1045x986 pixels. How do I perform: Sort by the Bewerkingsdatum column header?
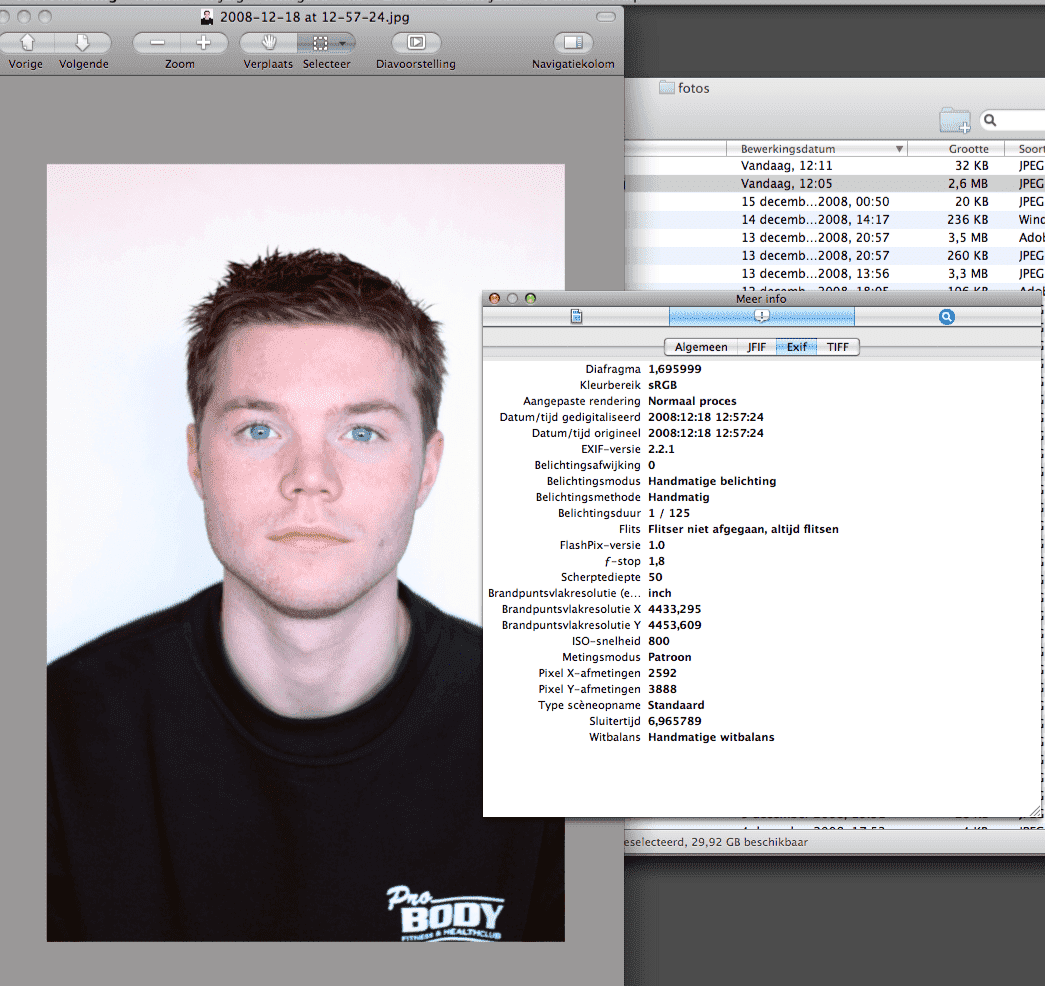click(x=815, y=149)
